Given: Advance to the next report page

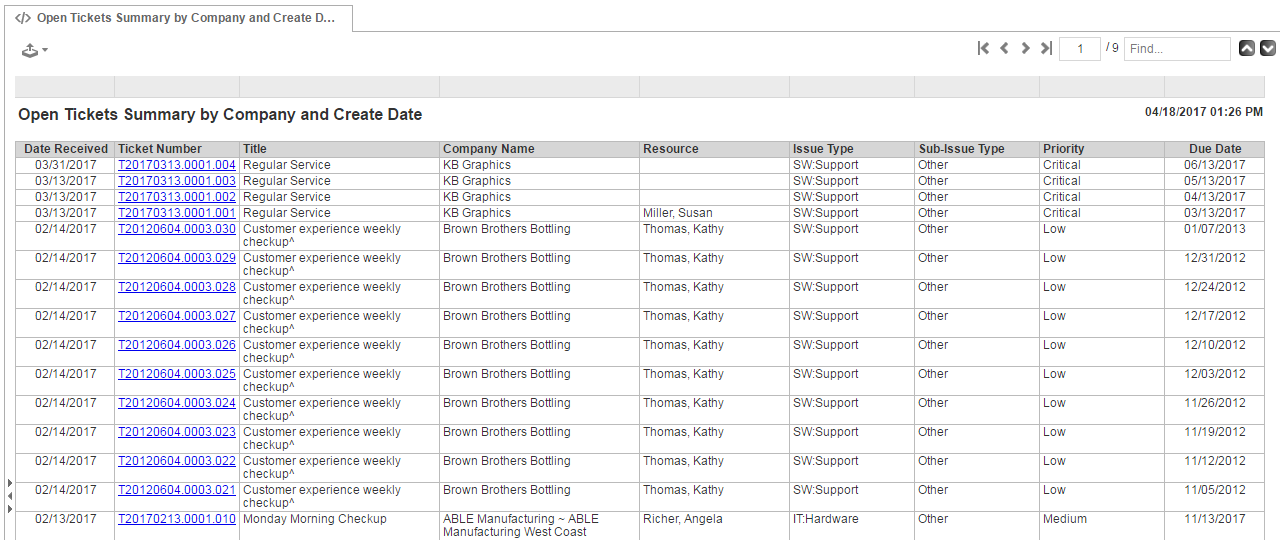Looking at the screenshot, I should 1025,48.
